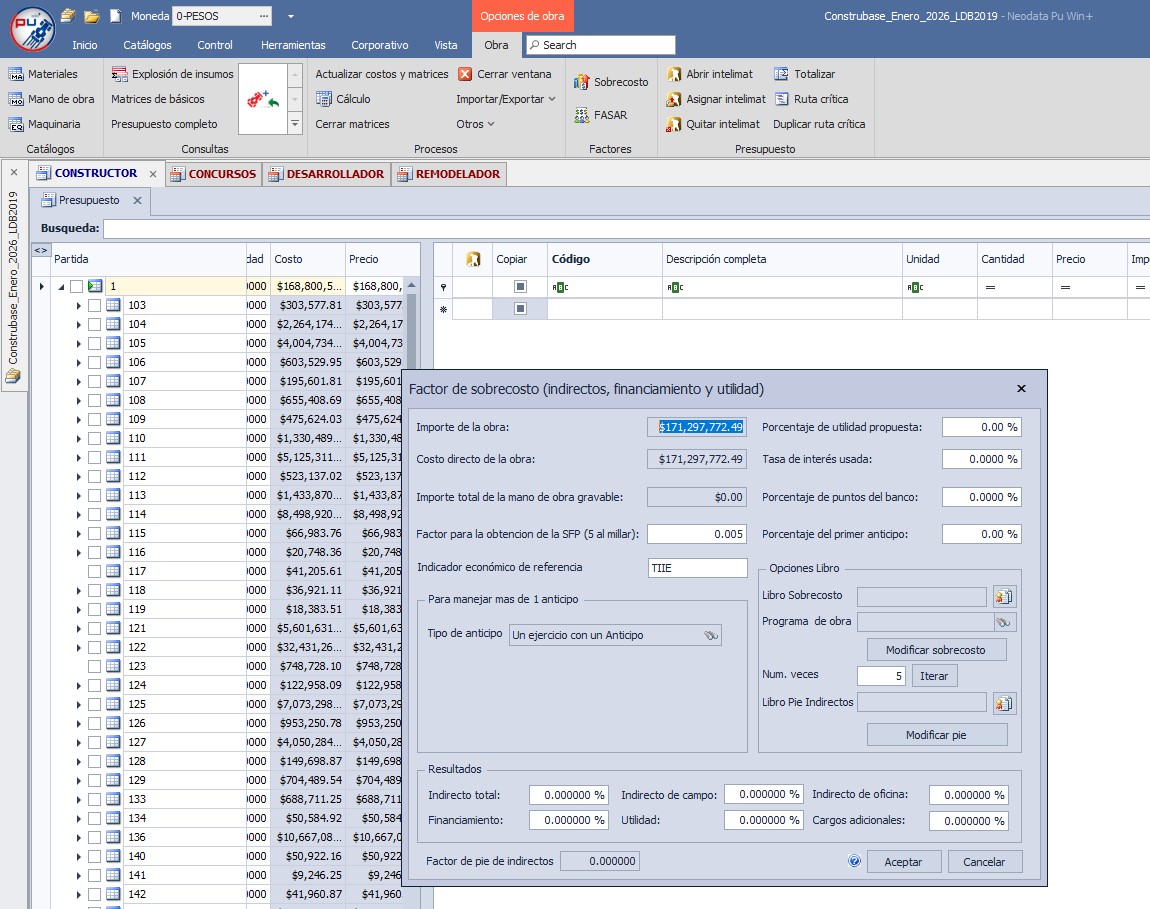Image resolution: width=1150 pixels, height=909 pixels.
Task: Click the open folder quick-access icon
Action: pos(92,15)
